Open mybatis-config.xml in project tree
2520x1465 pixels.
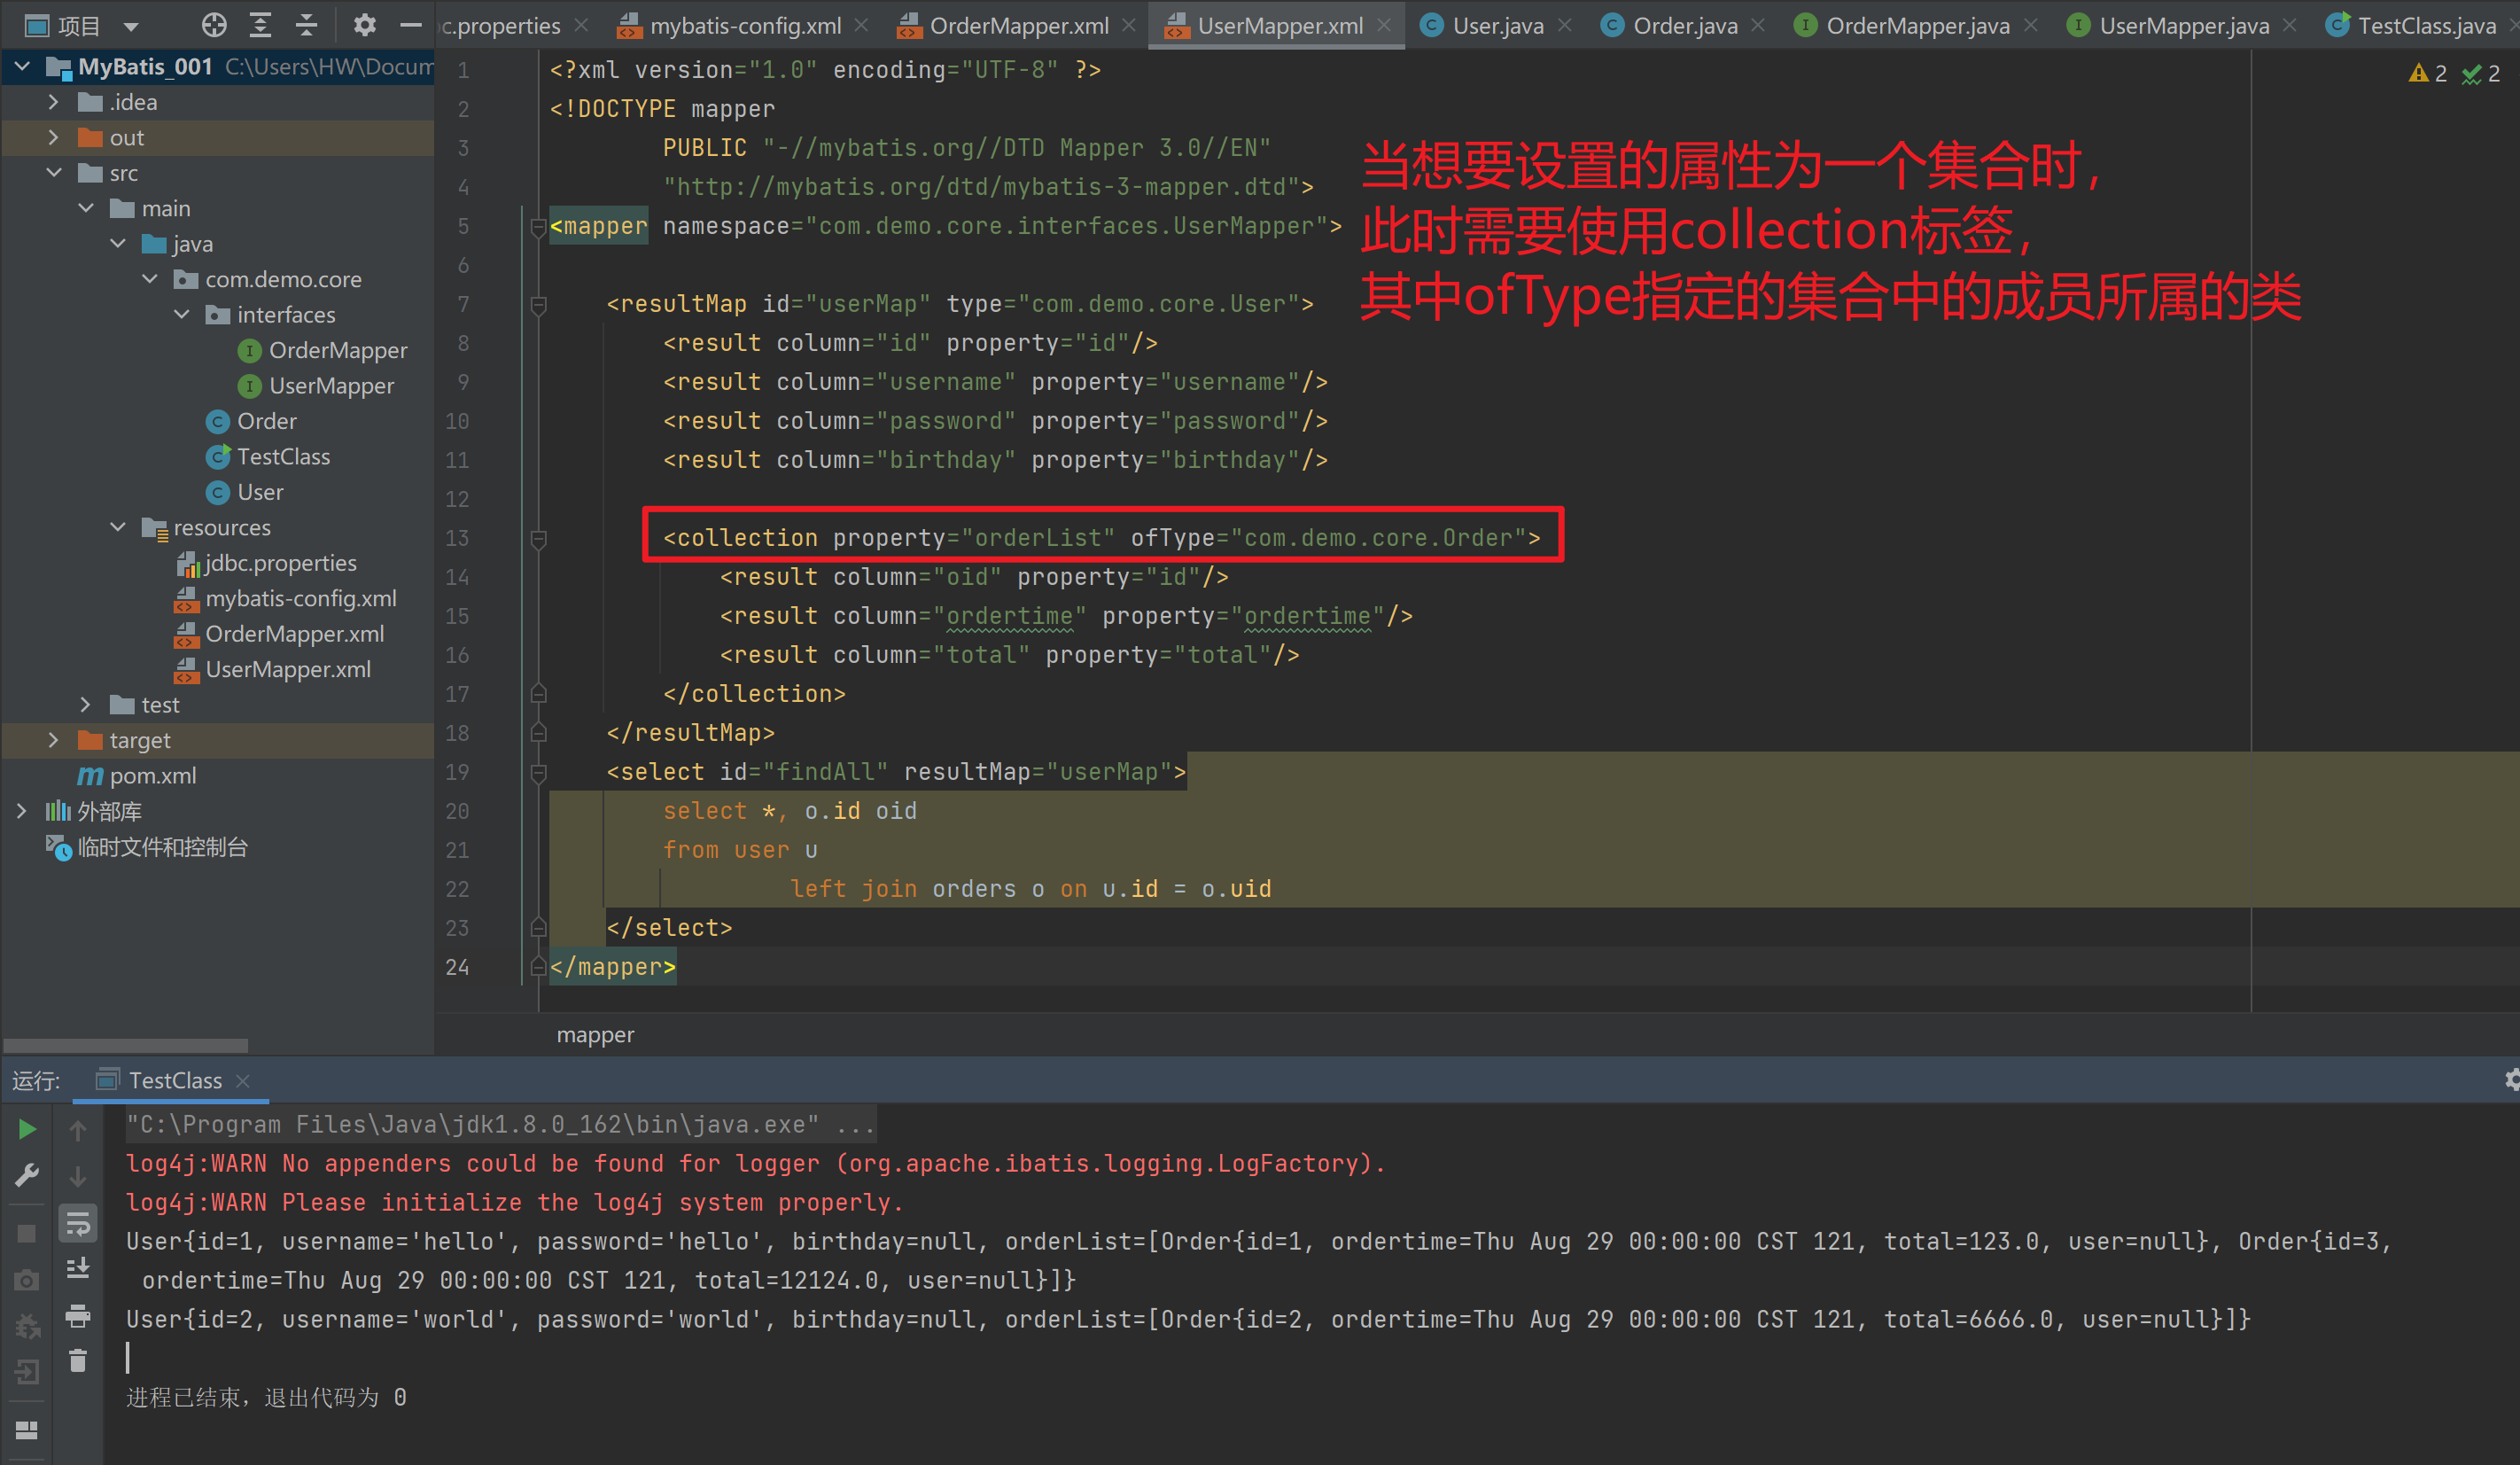coord(300,599)
